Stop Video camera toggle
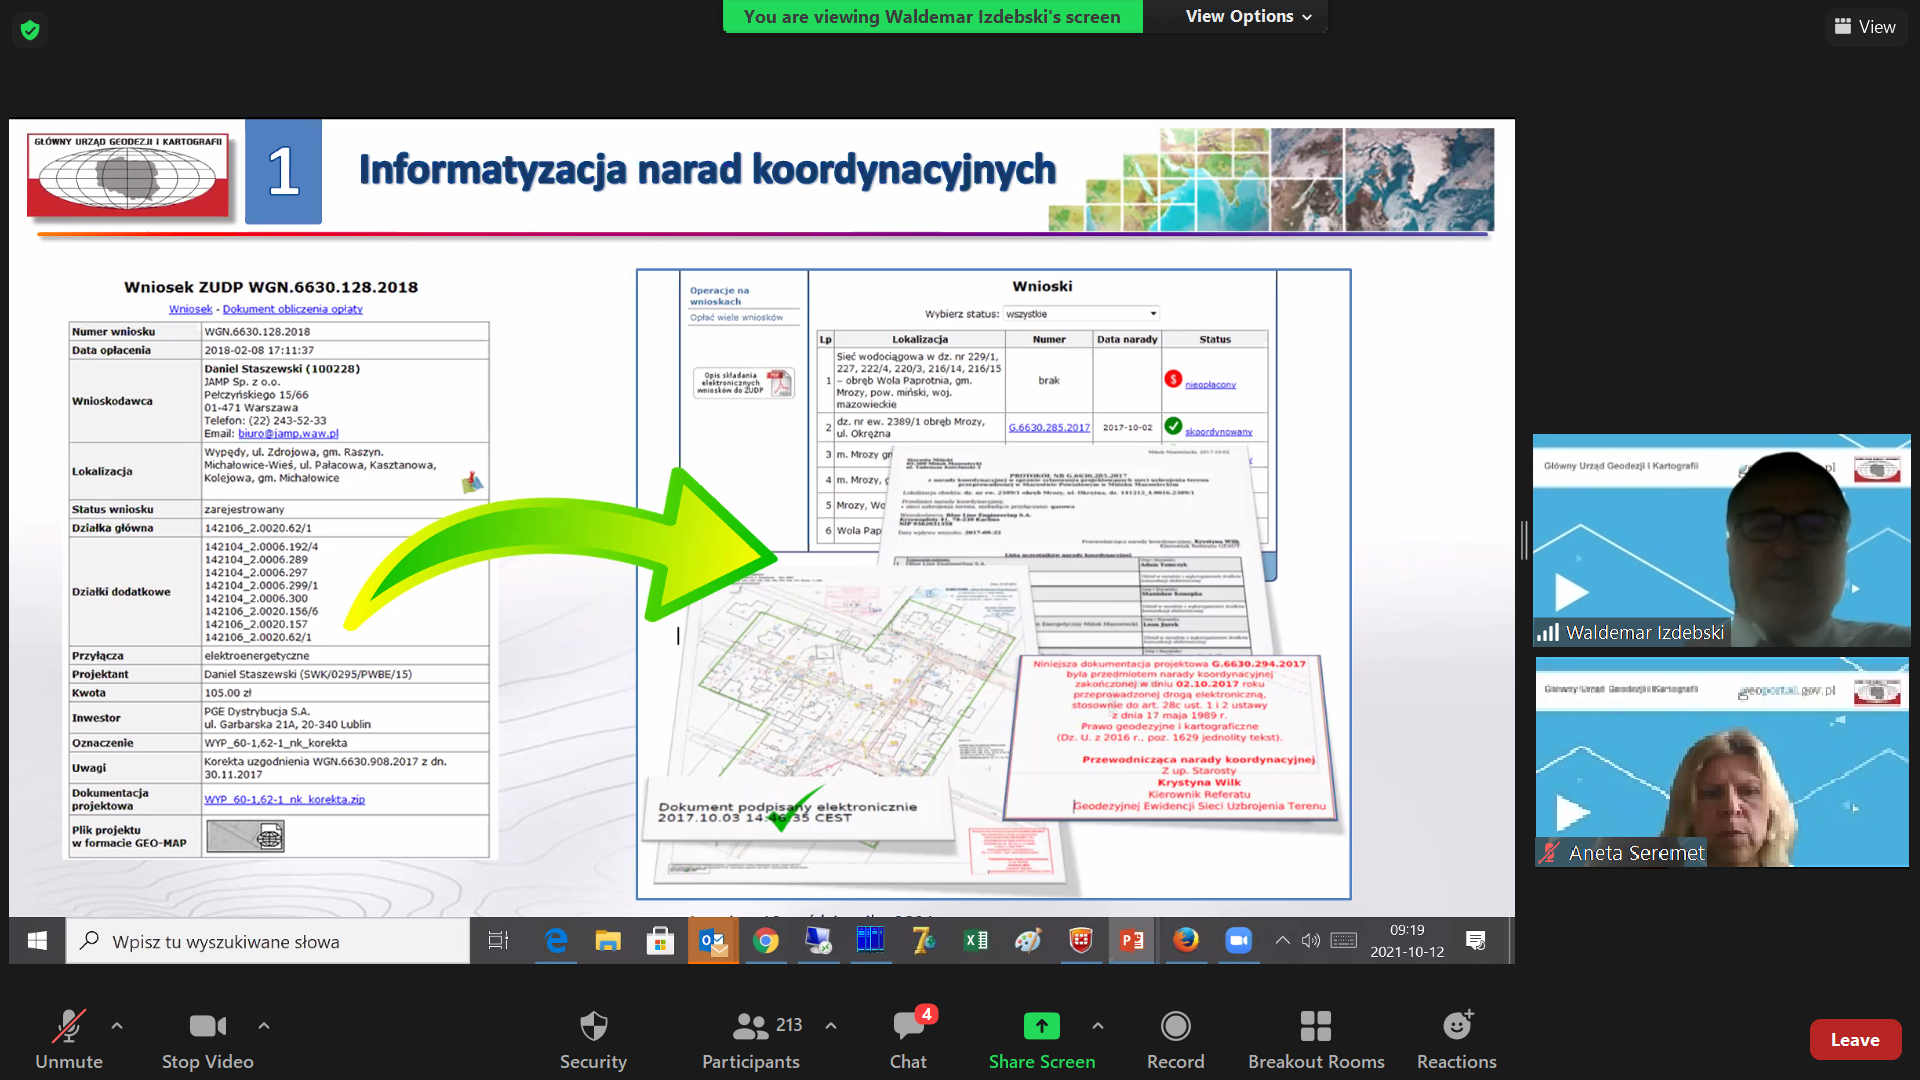The width and height of the screenshot is (1920, 1080). point(207,1040)
